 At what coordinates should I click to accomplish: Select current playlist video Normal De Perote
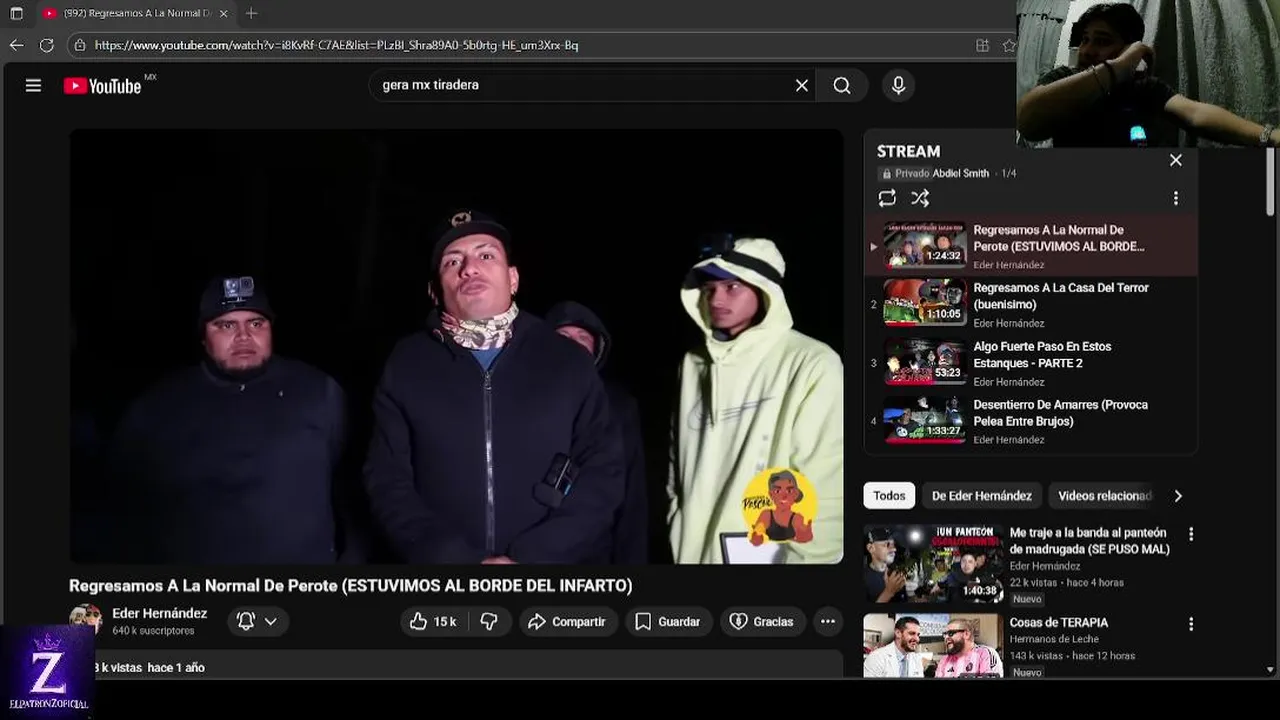click(1030, 245)
